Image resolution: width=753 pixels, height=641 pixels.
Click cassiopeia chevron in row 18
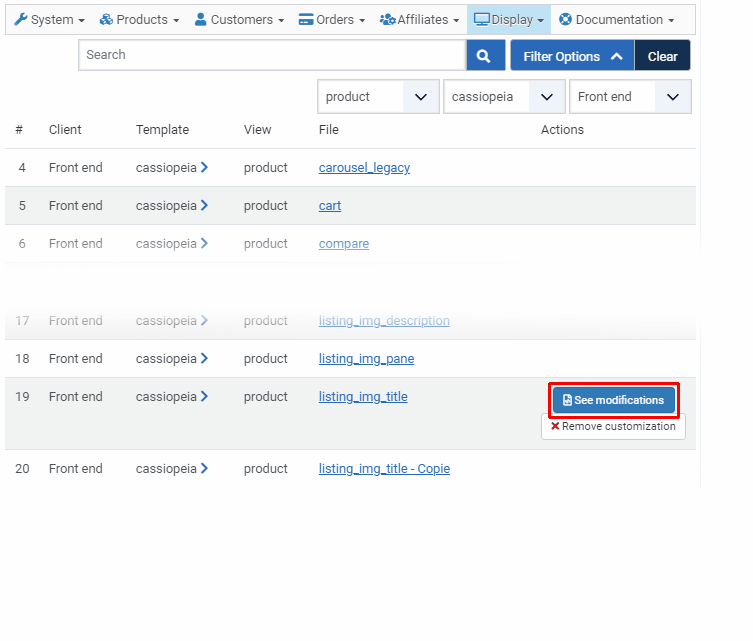tap(205, 358)
